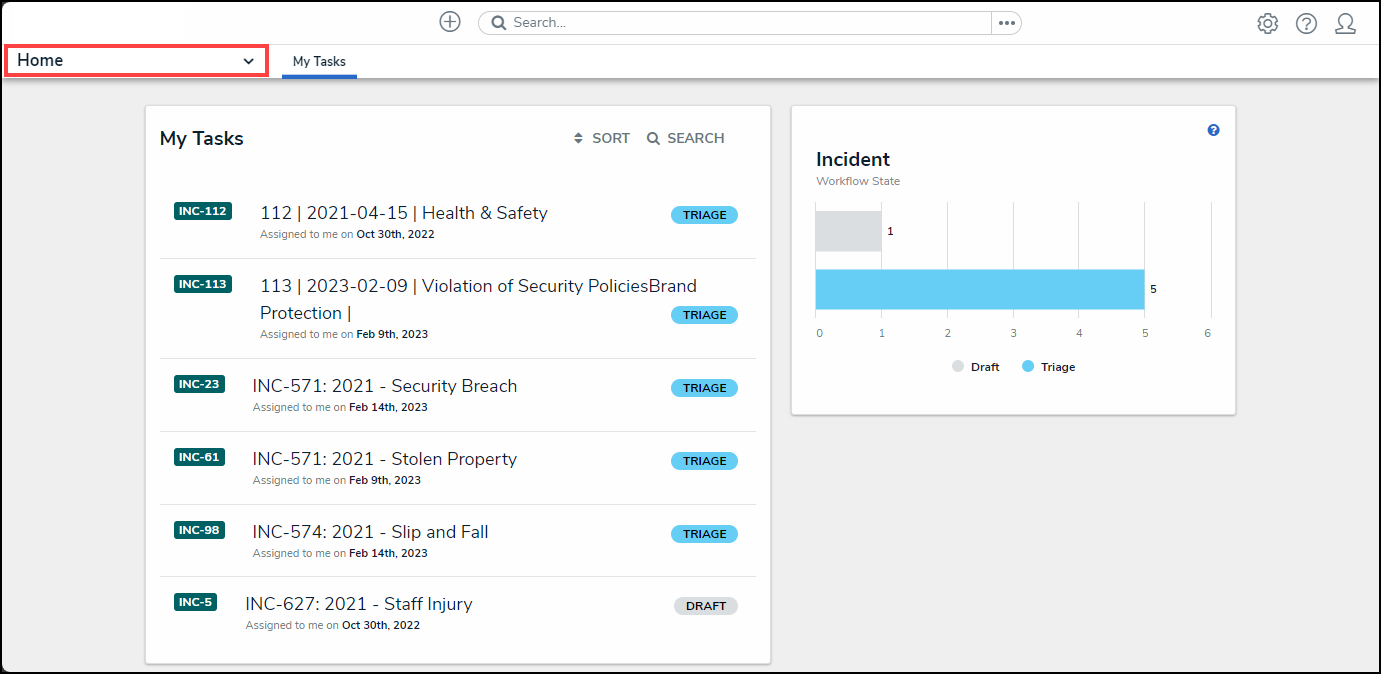Click the gray Draft bar in chart

point(848,231)
